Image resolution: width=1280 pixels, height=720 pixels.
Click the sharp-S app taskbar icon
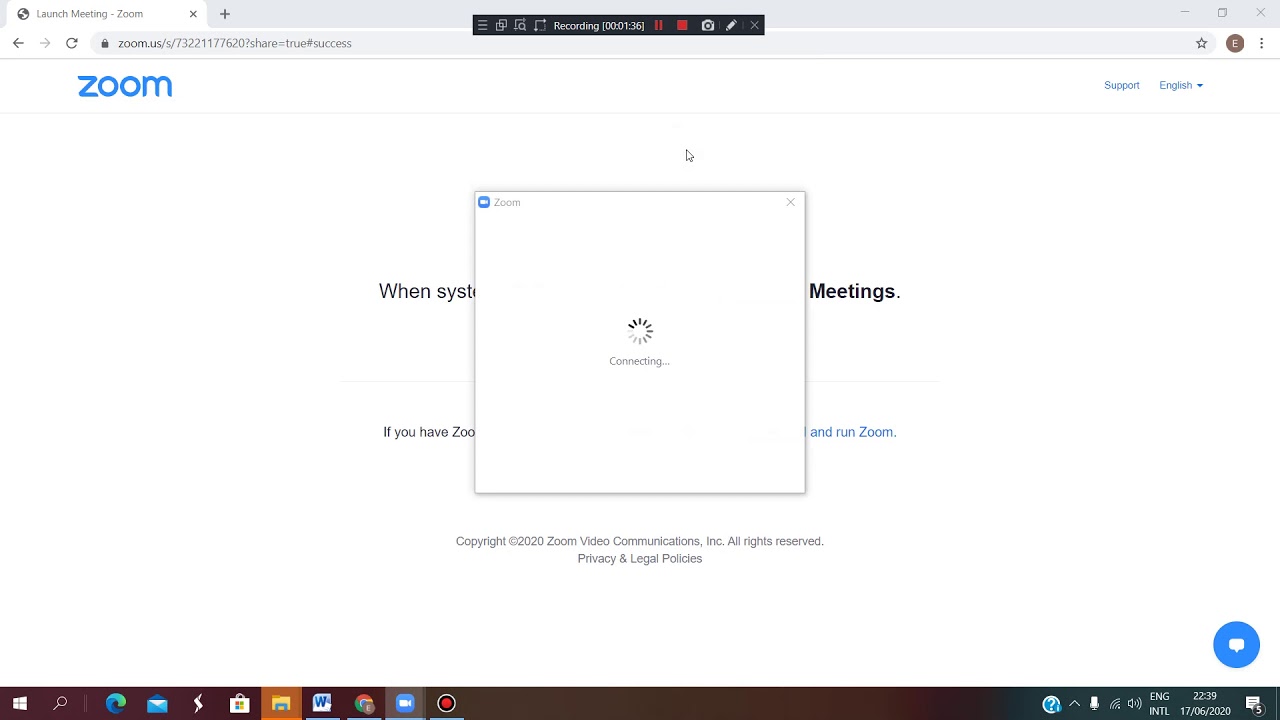click(x=198, y=704)
